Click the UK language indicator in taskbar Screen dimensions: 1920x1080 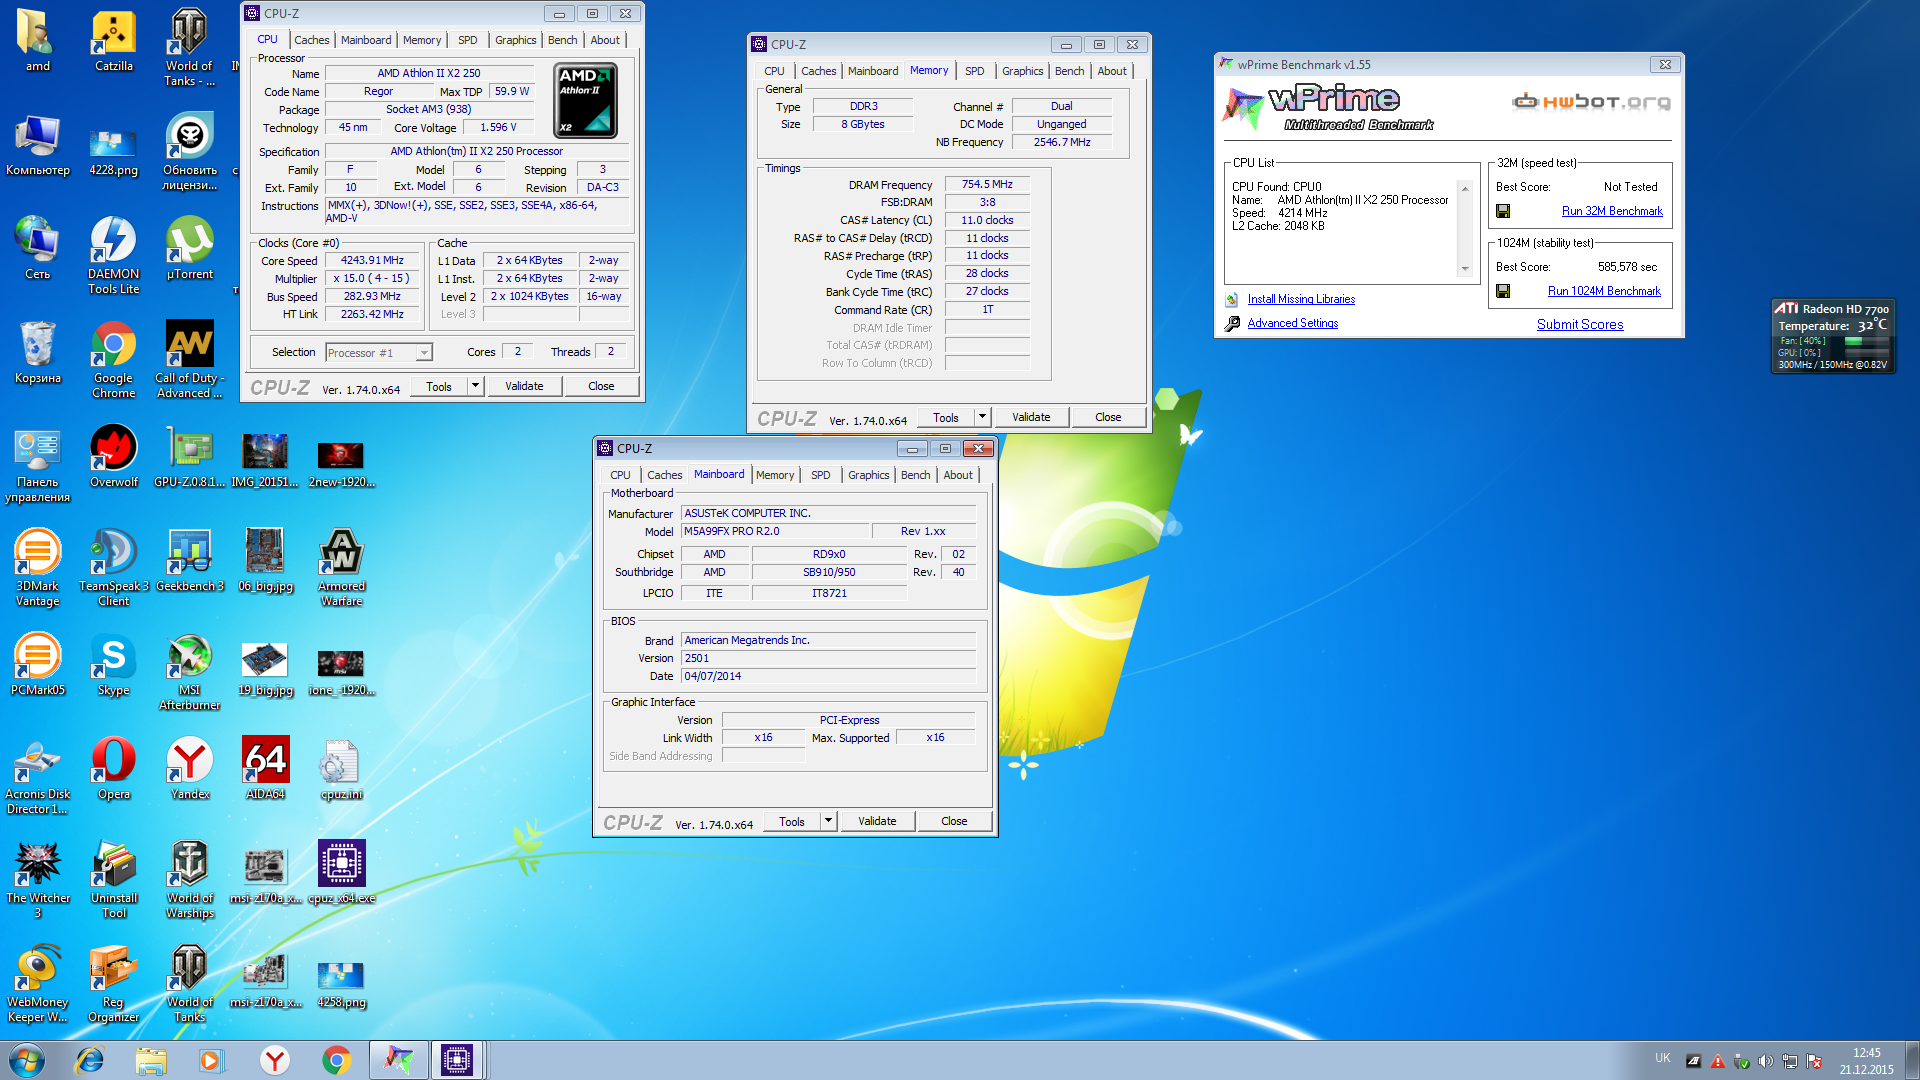pyautogui.click(x=1662, y=1058)
